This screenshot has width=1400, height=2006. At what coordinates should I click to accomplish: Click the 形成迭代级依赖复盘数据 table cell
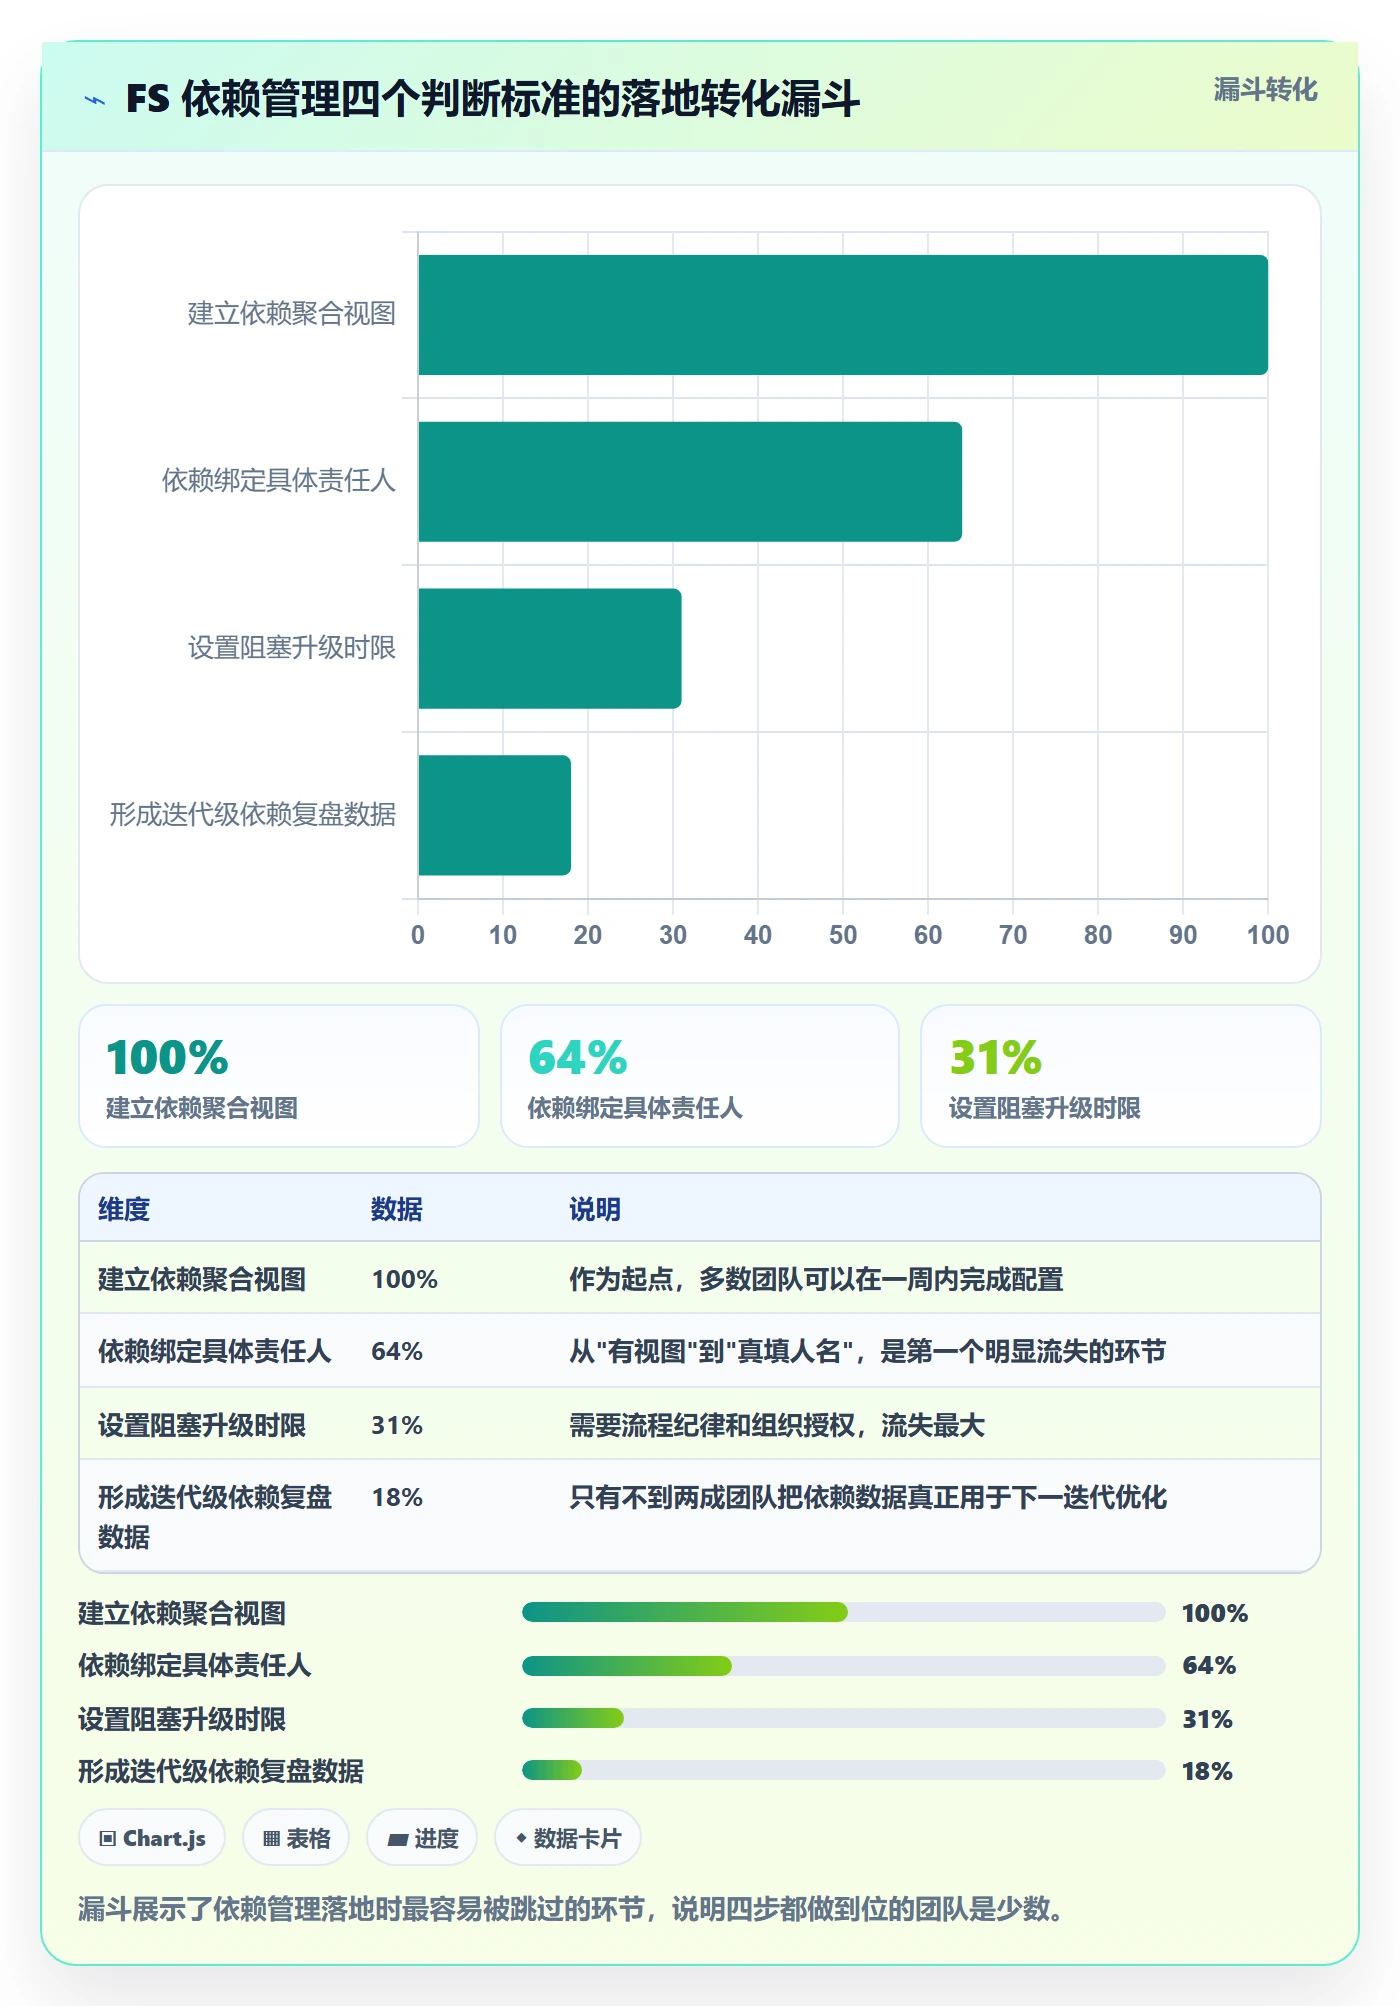click(x=214, y=1516)
